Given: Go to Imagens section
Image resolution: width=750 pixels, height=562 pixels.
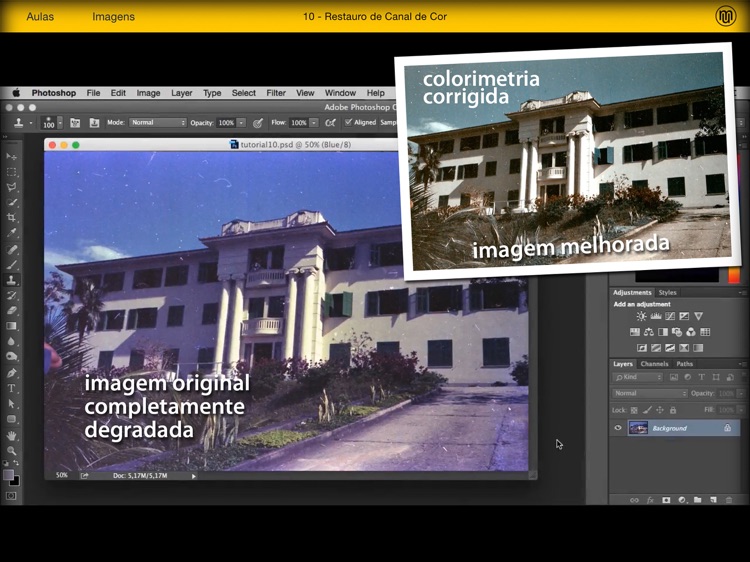Looking at the screenshot, I should tap(113, 17).
